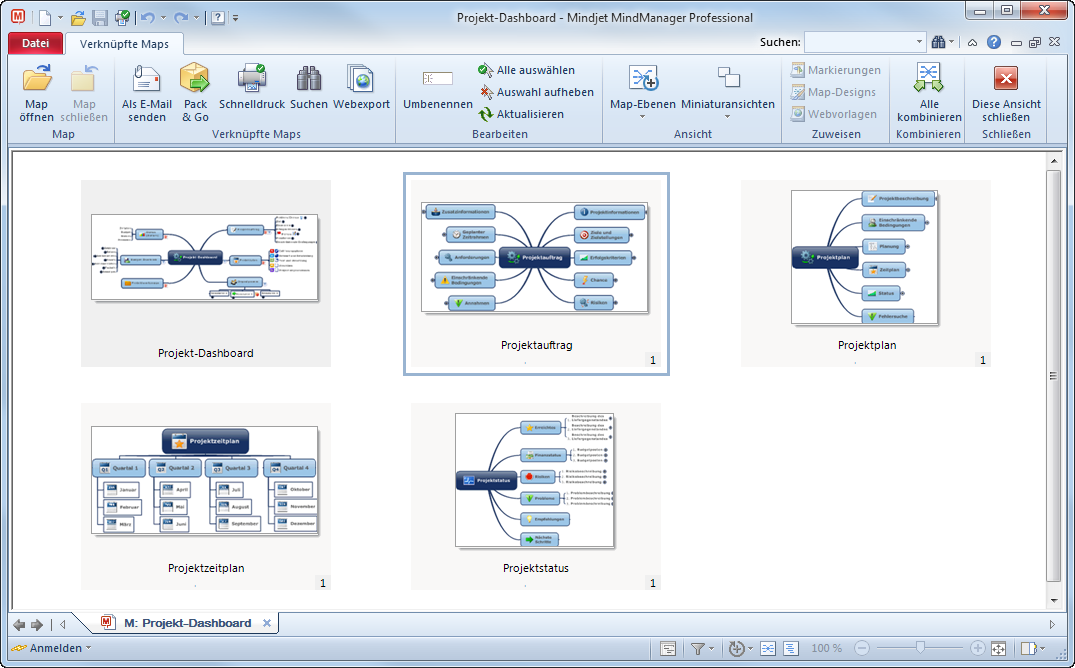
Task: Expand the Suchen field dropdown arrow
Action: 919,43
